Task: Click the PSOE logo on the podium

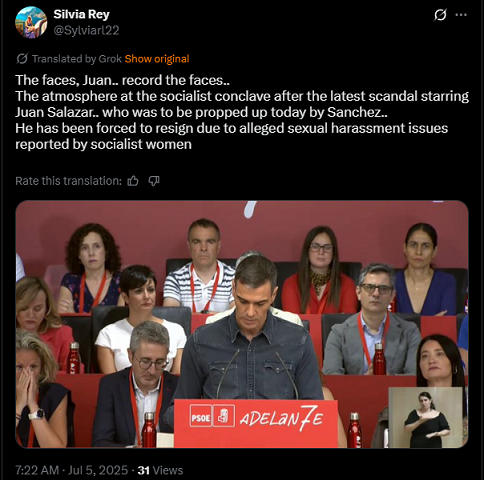Action: coord(212,415)
